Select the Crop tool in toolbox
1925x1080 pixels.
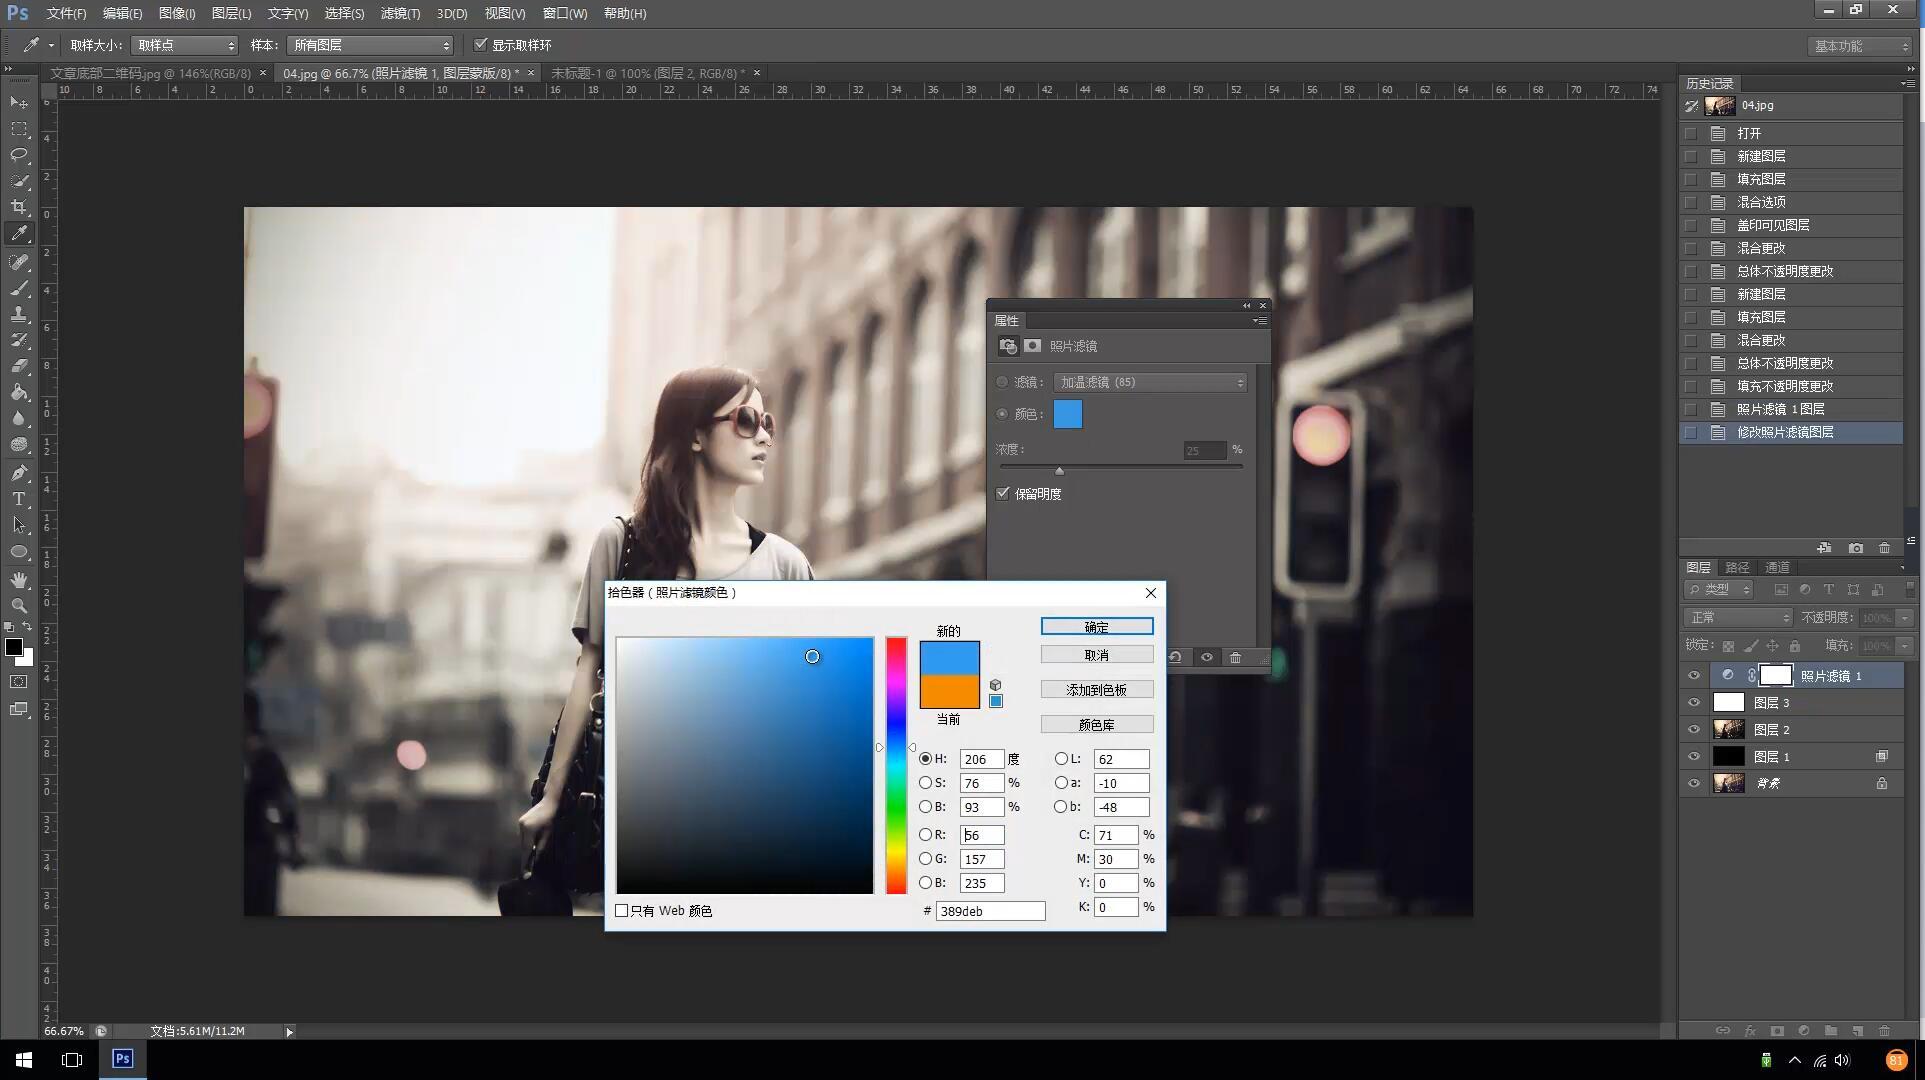(x=19, y=207)
